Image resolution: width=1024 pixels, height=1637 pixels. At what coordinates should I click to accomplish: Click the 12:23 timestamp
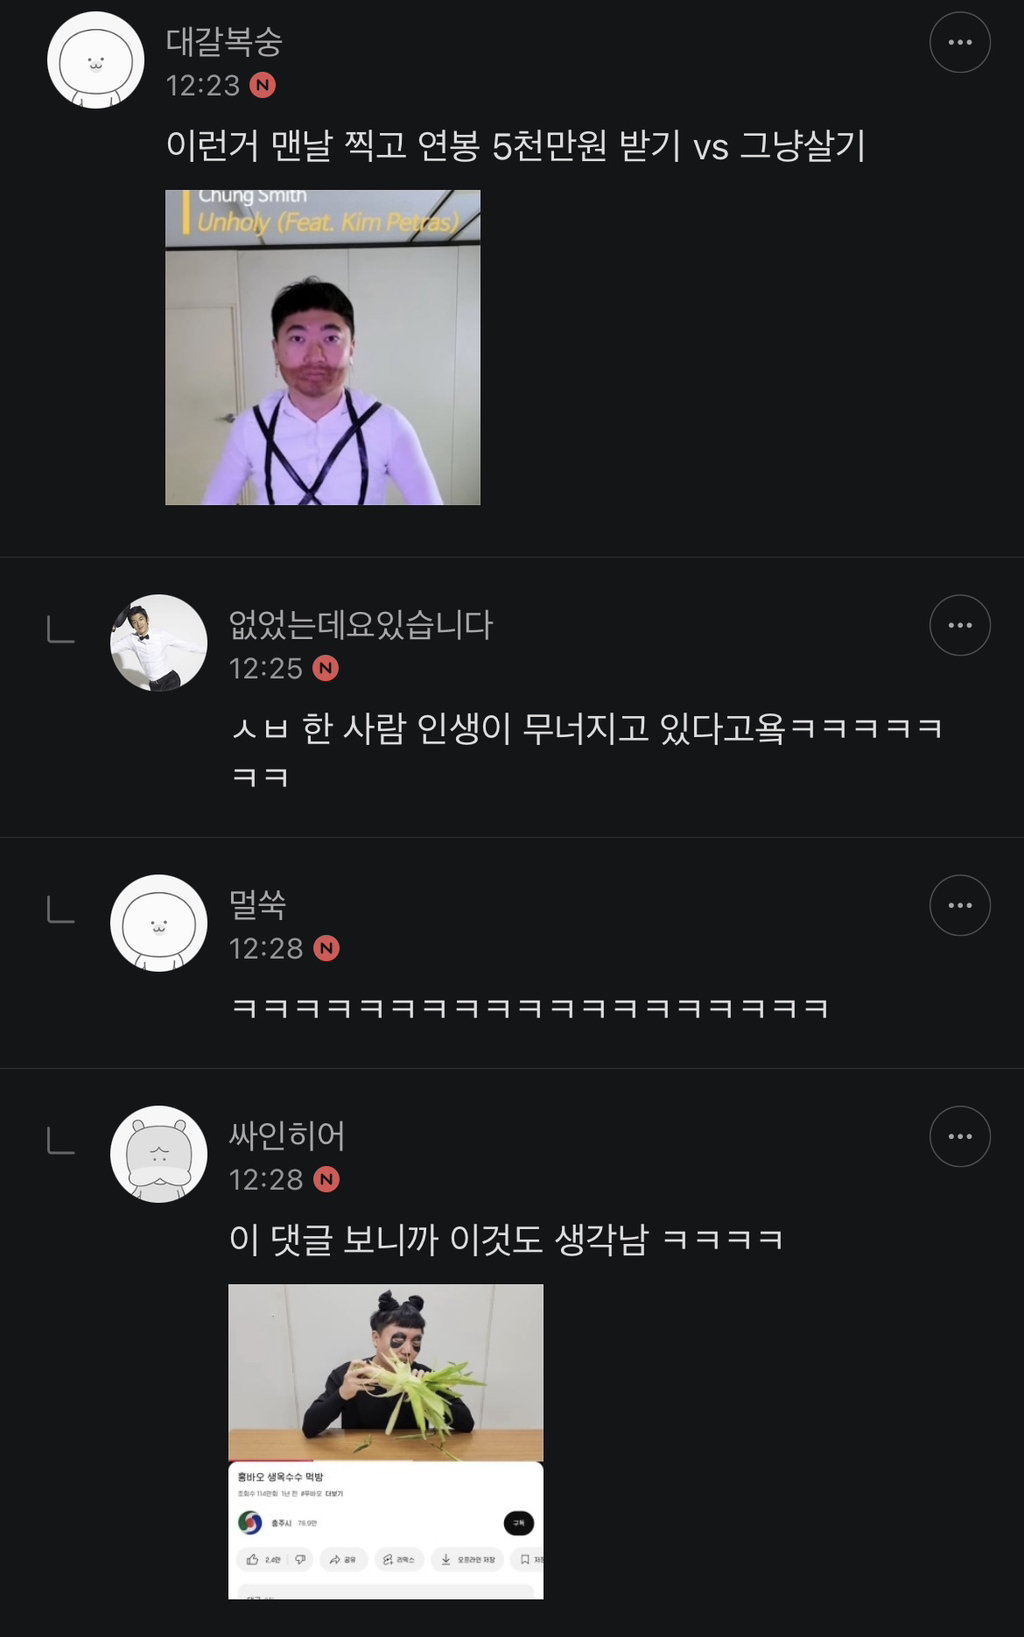point(203,85)
